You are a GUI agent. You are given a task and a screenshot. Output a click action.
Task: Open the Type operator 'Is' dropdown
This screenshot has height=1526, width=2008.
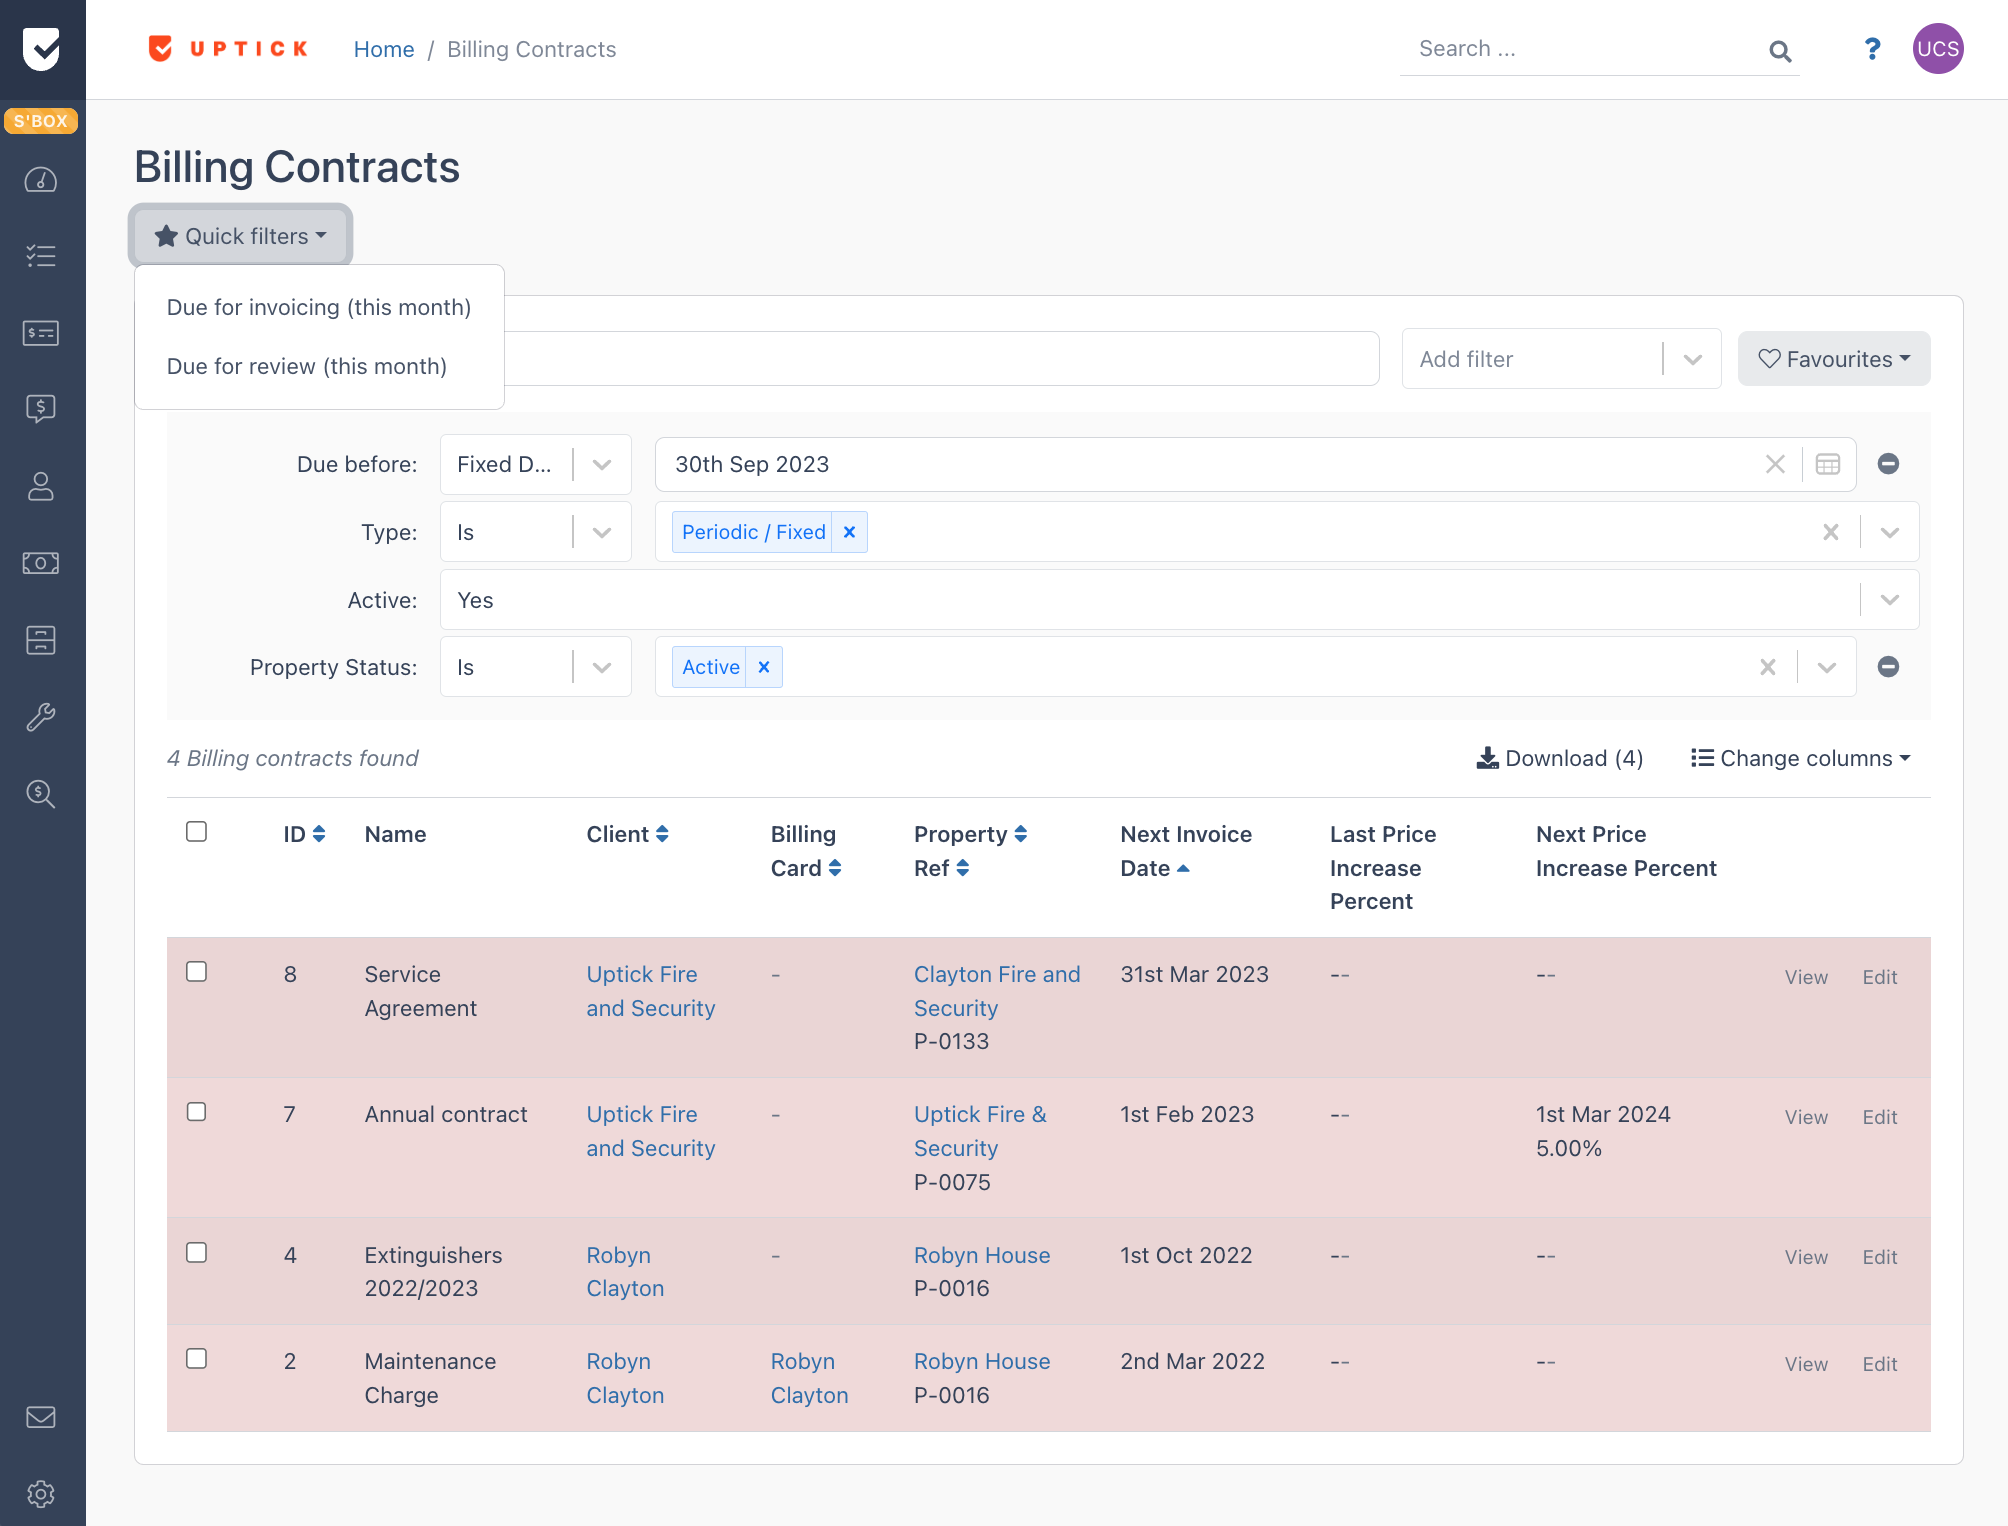535,532
